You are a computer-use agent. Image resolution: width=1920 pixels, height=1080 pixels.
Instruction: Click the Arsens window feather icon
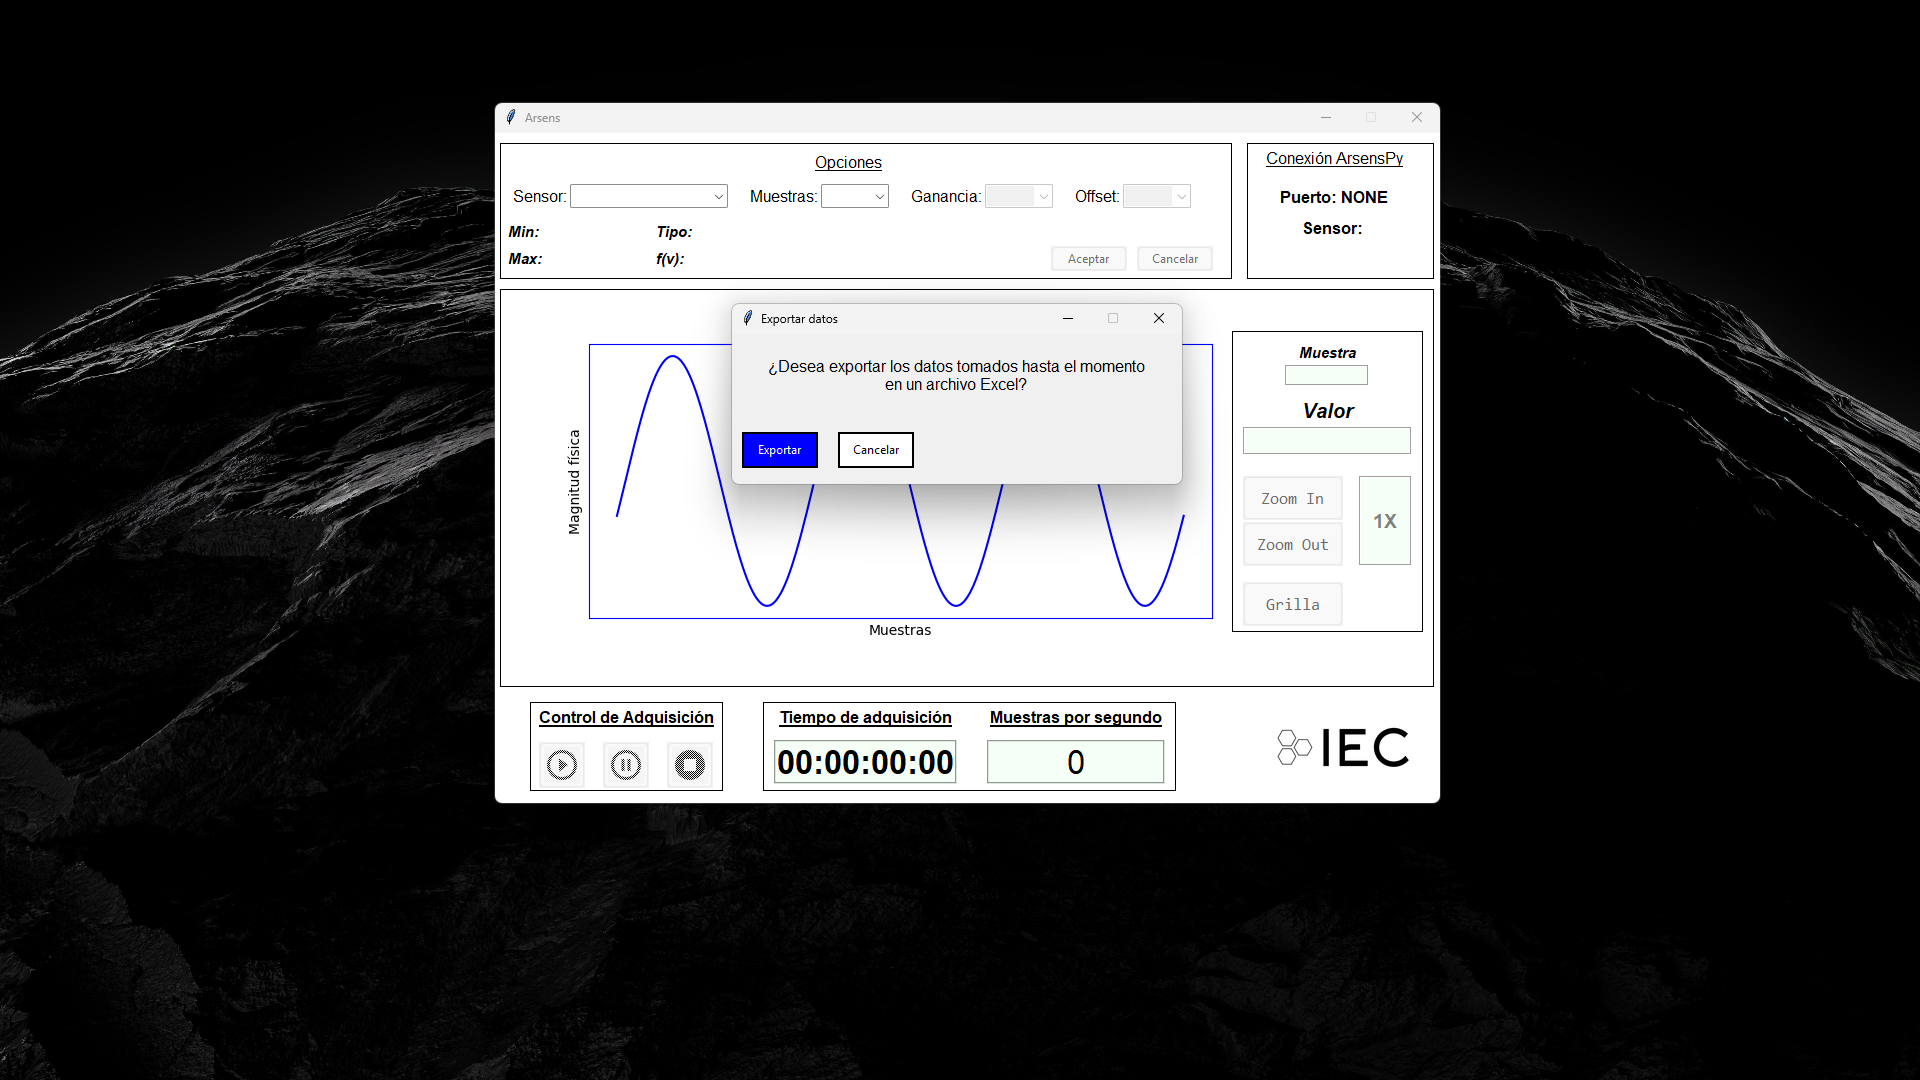(x=511, y=117)
